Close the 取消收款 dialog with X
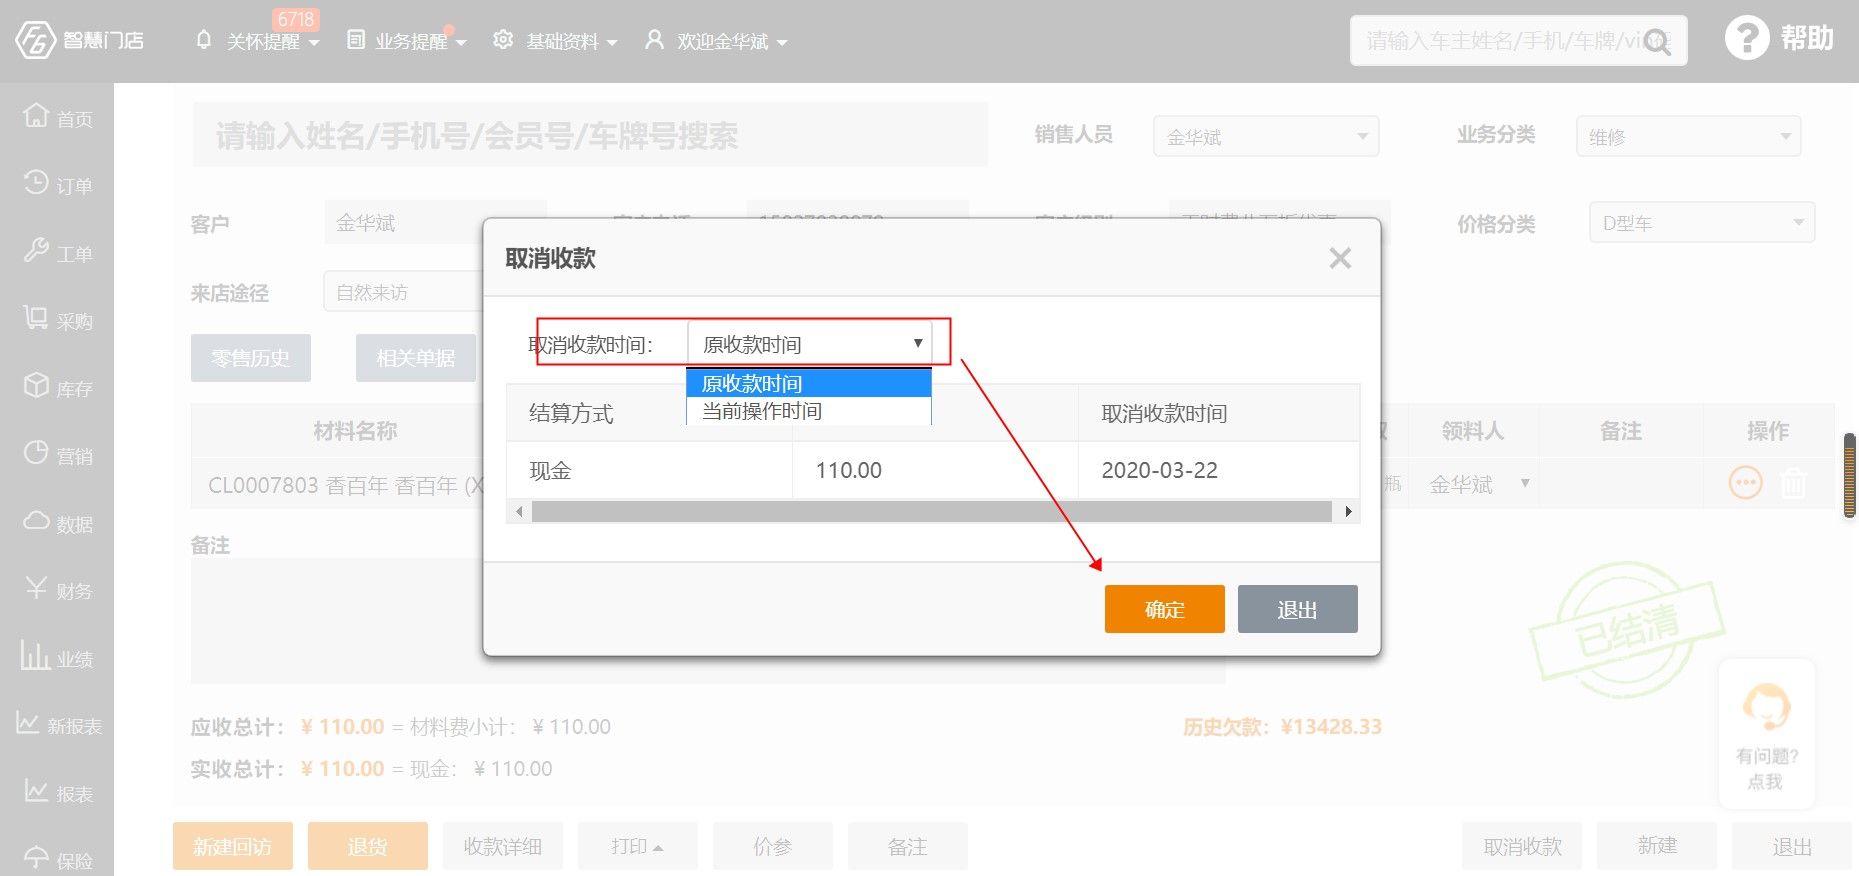The image size is (1859, 876). pos(1340,258)
